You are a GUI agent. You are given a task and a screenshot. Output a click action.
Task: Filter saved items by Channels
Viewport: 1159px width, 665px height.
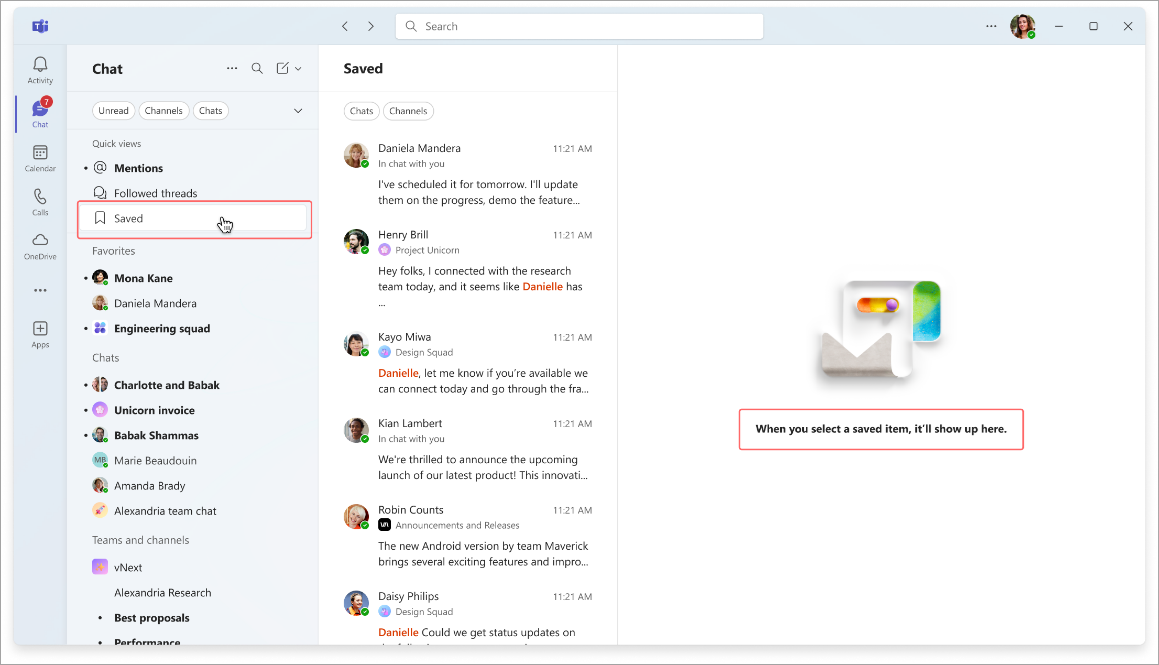[408, 111]
